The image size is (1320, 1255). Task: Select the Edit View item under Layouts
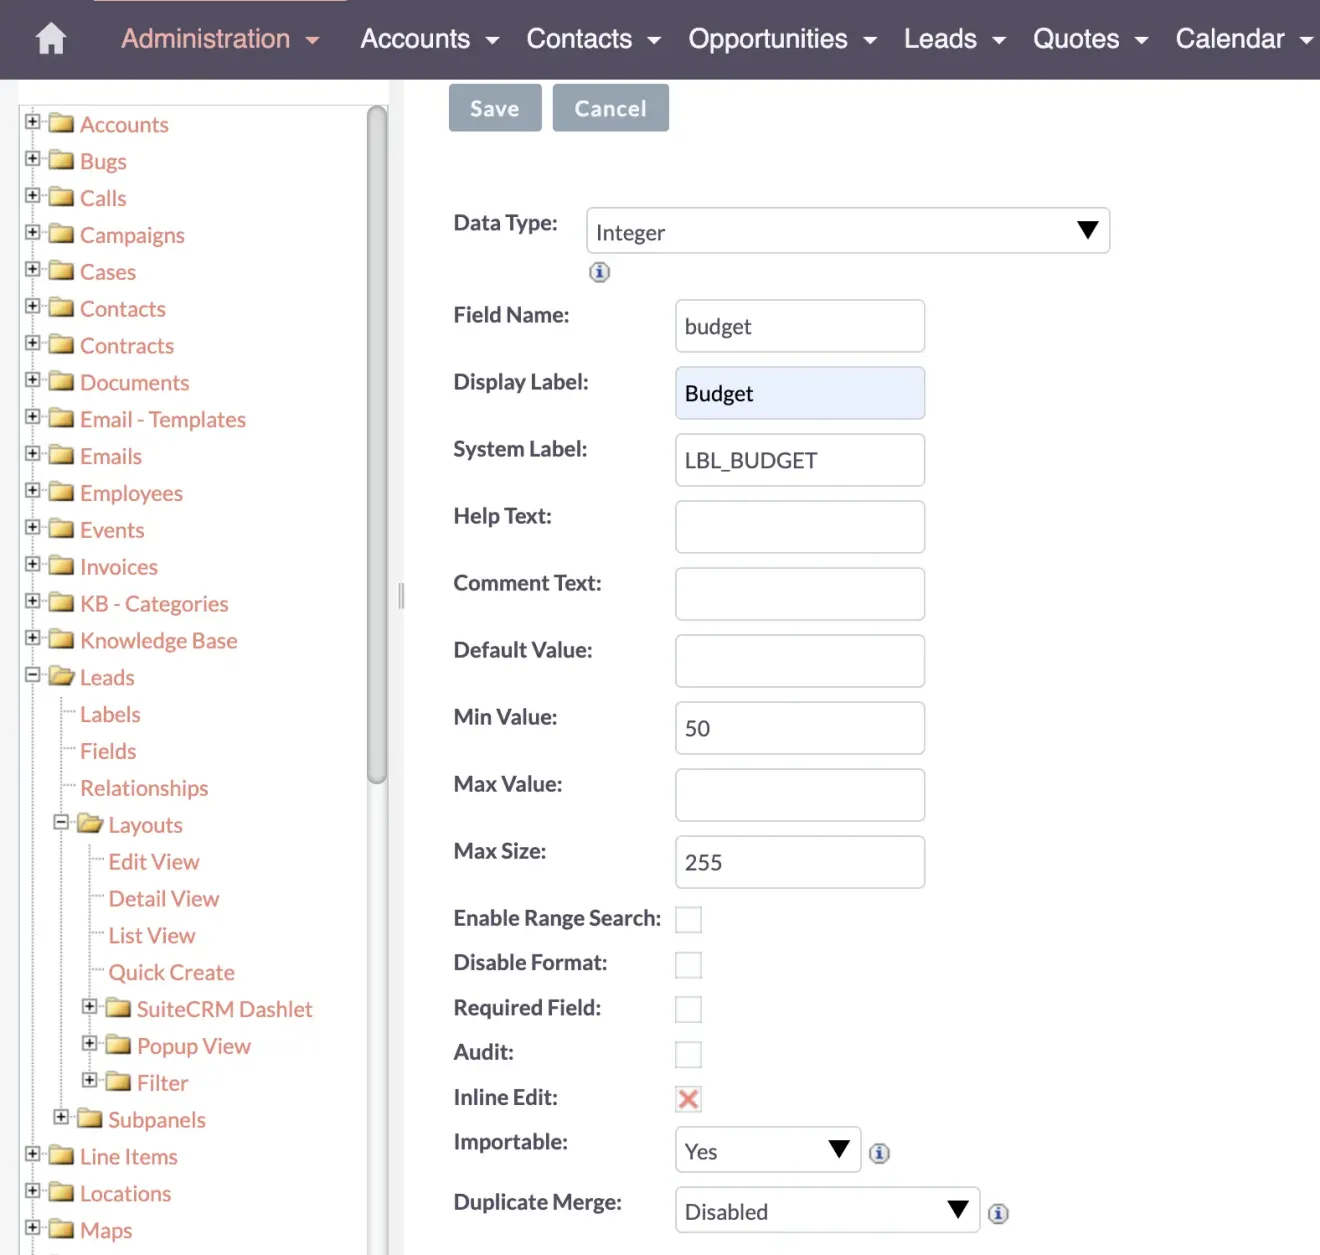pos(154,861)
